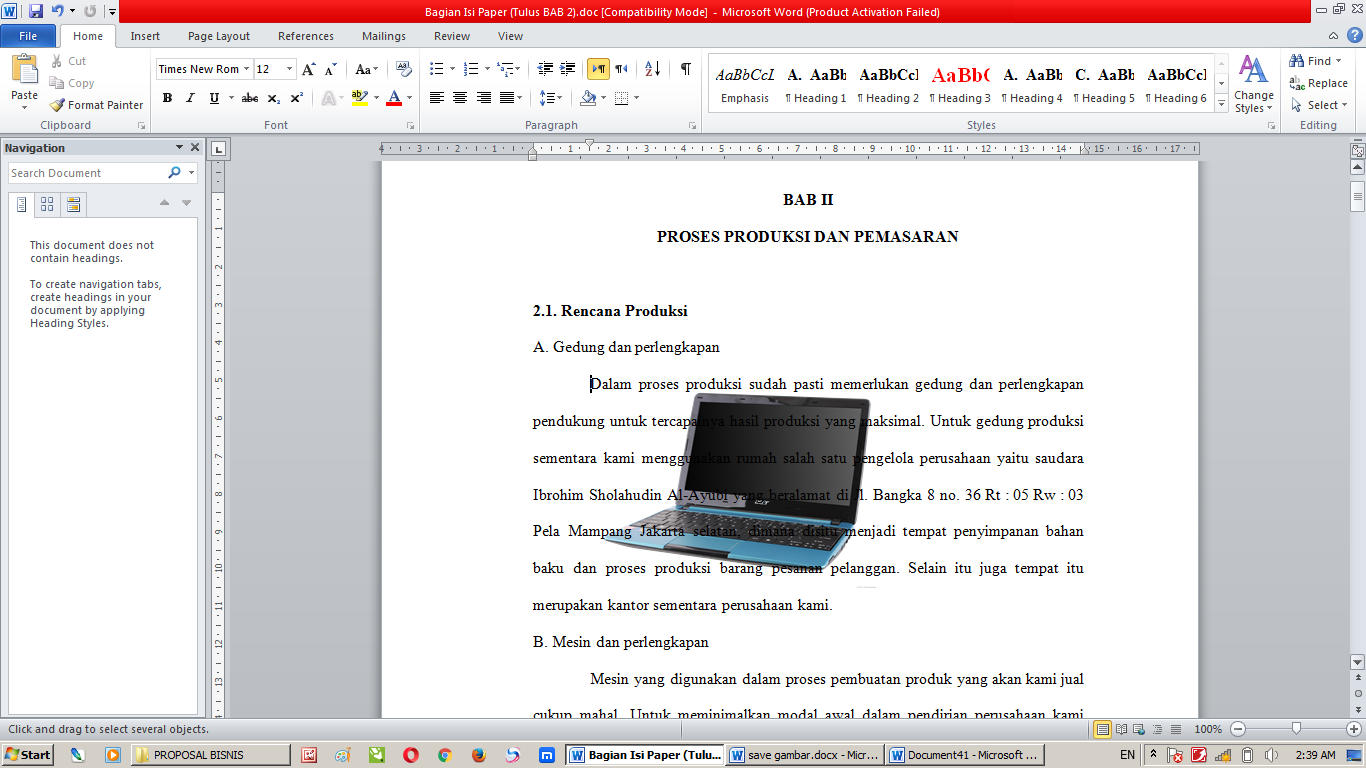The image size is (1366, 768).
Task: Open Word Help with the question mark
Action: point(1353,36)
